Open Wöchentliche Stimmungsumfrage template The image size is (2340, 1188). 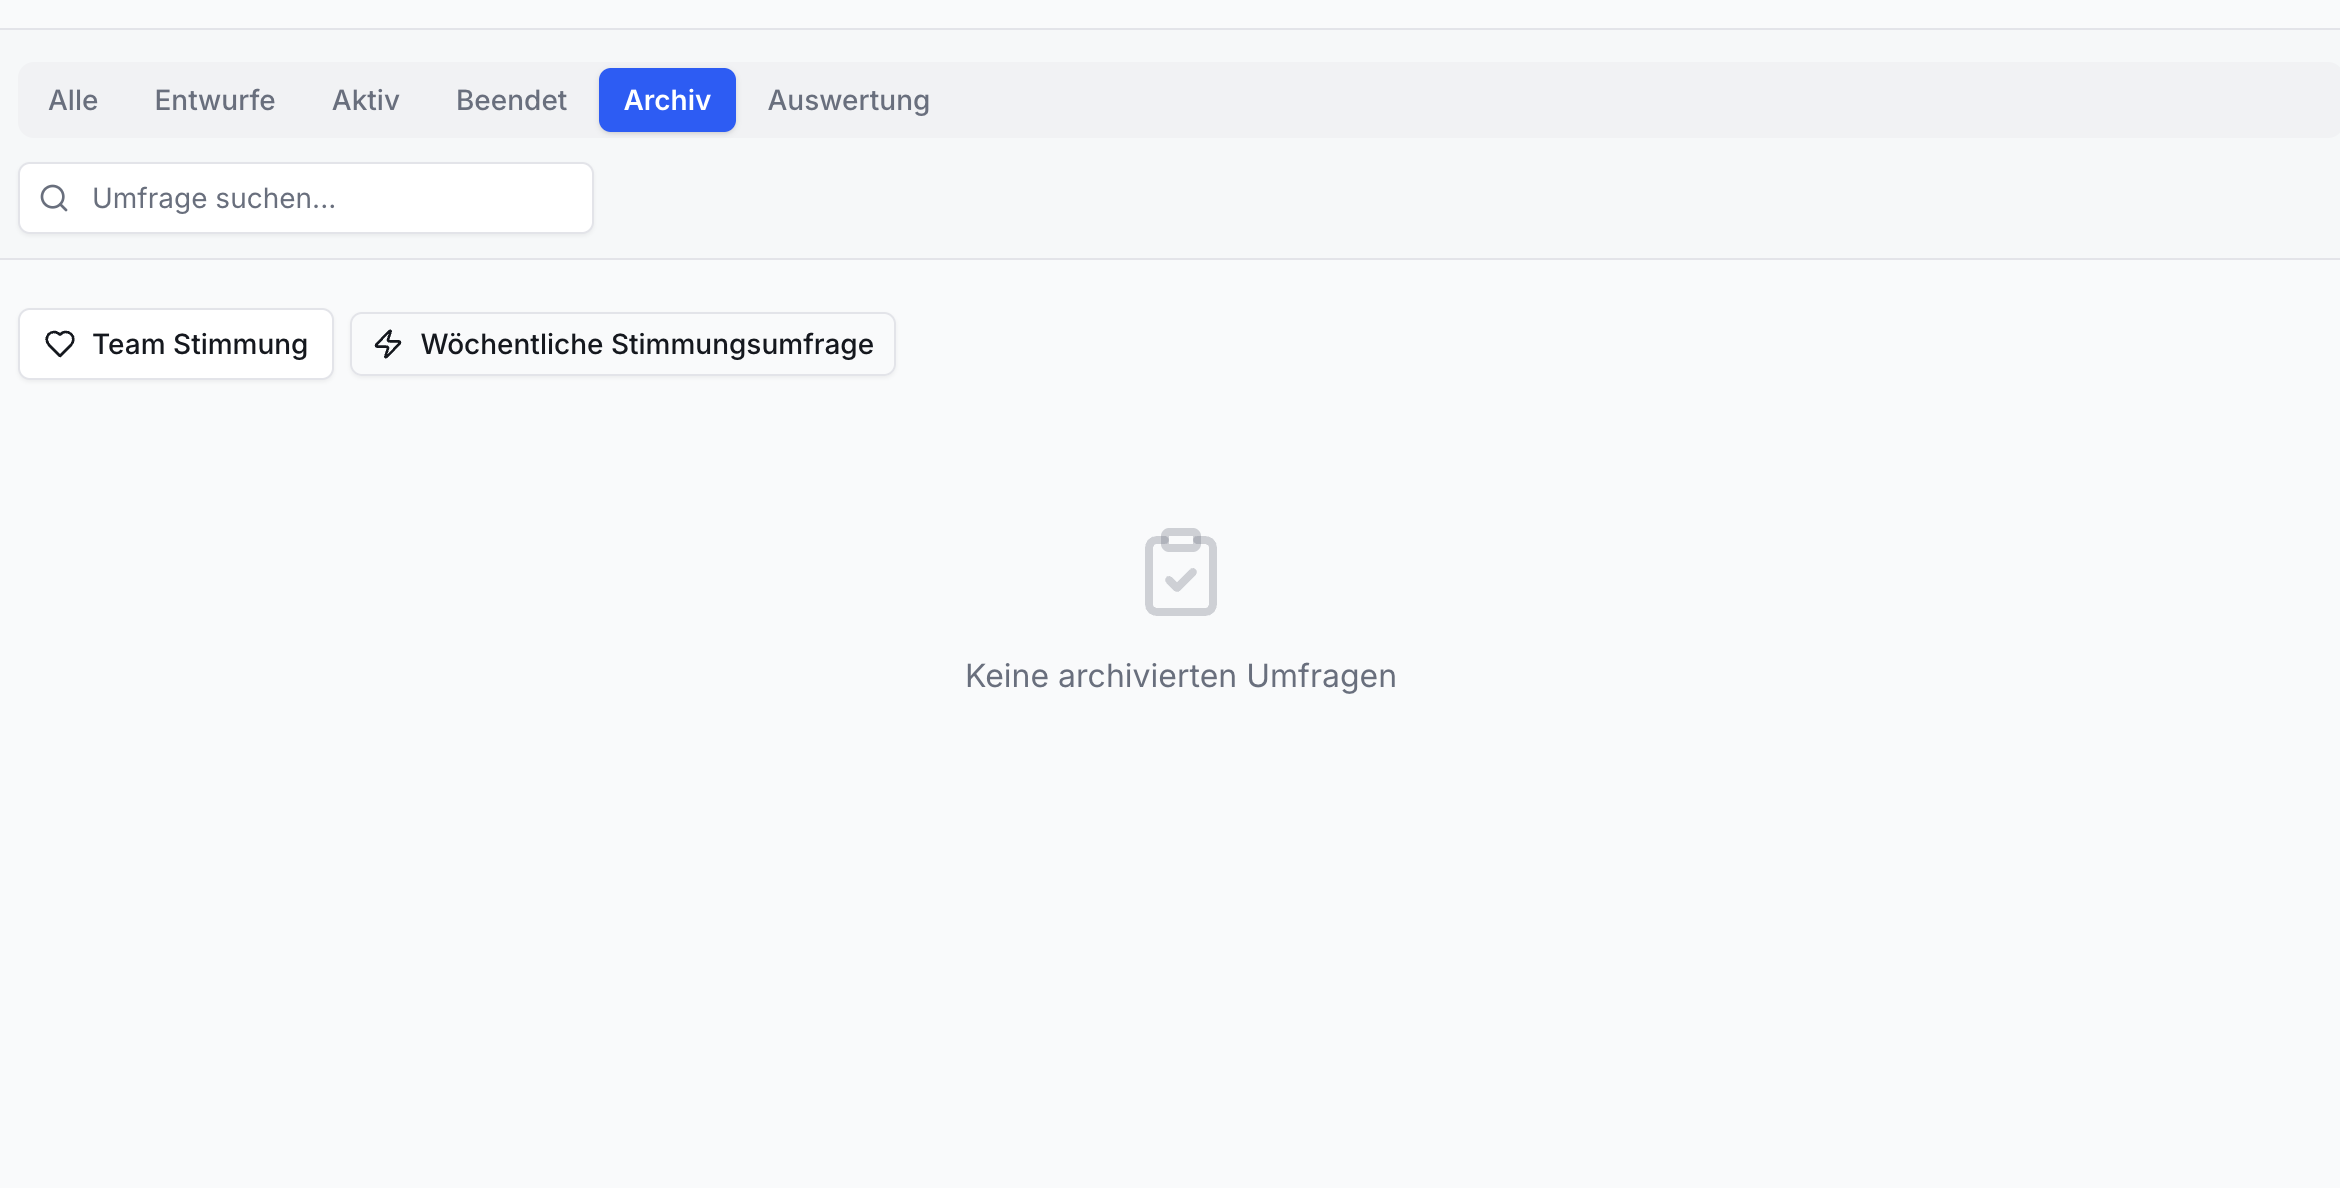click(x=623, y=344)
